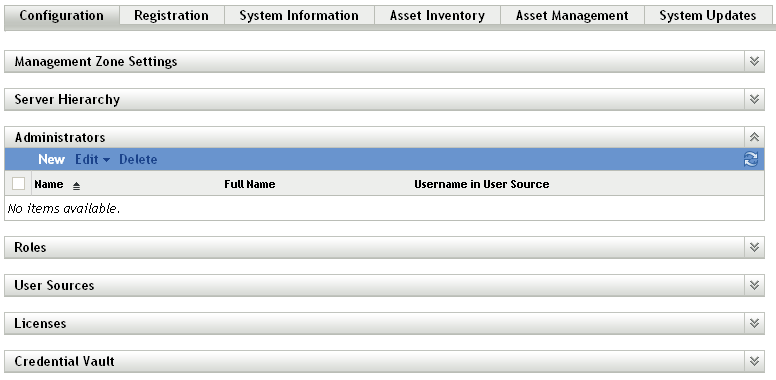
Task: Click the Roles panel title
Action: coord(30,247)
